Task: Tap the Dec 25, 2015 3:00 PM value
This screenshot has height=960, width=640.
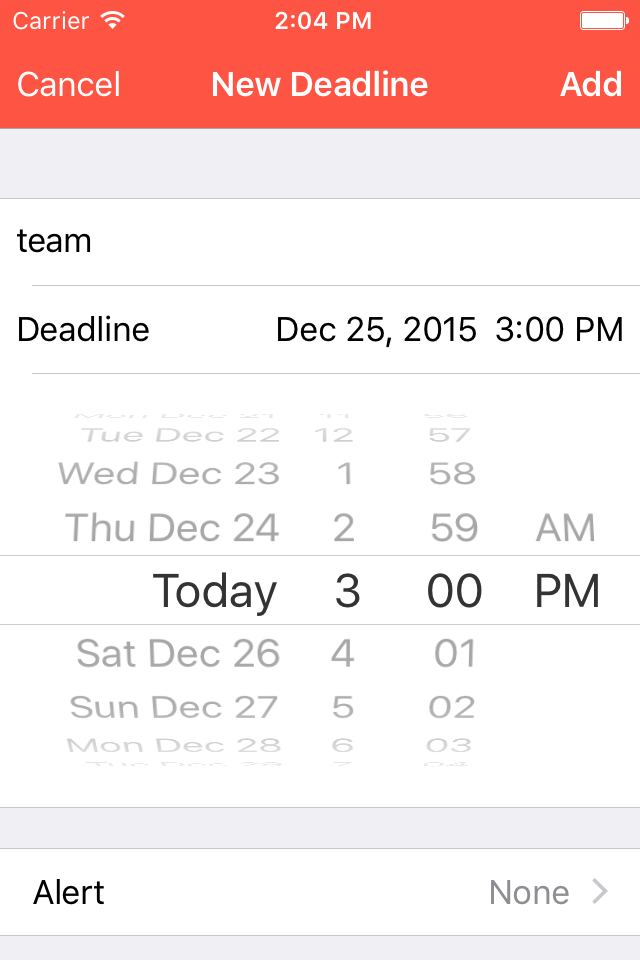Action: point(450,329)
